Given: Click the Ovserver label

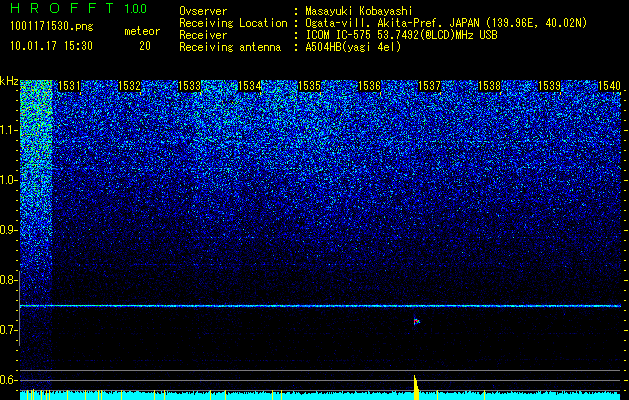Looking at the screenshot, I should (203, 11).
